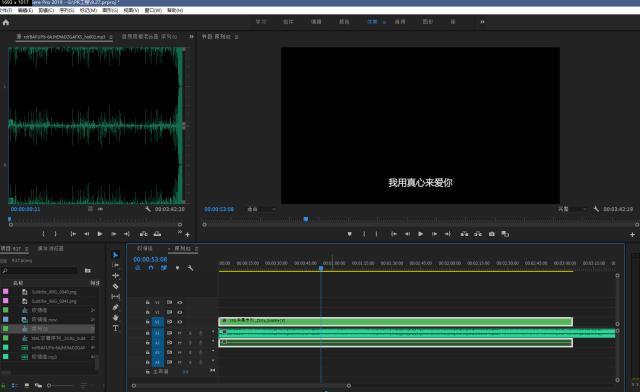Open the Clip menu
Image resolution: width=640 pixels, height=392 pixels.
(x=46, y=10)
